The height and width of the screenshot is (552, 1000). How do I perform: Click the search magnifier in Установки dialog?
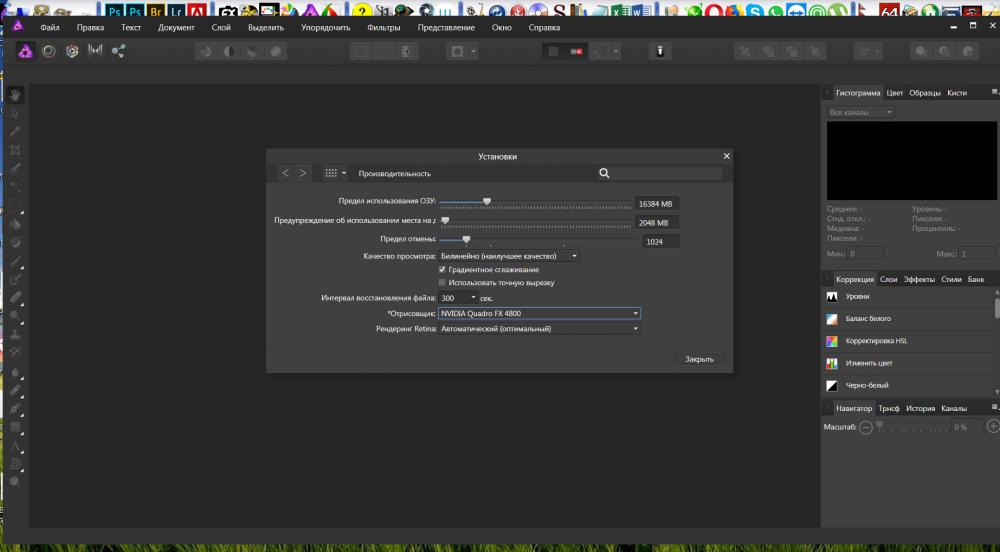click(604, 173)
